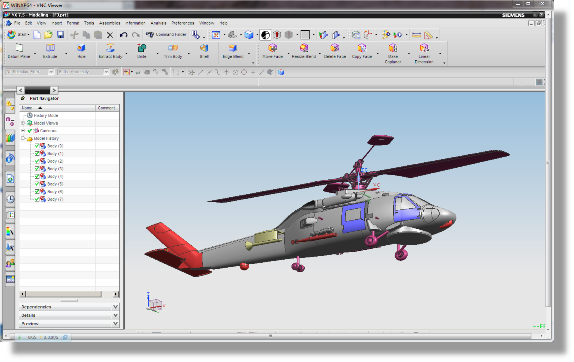The height and width of the screenshot is (362, 574).
Task: Click the Open folder icon
Action: pos(48,35)
